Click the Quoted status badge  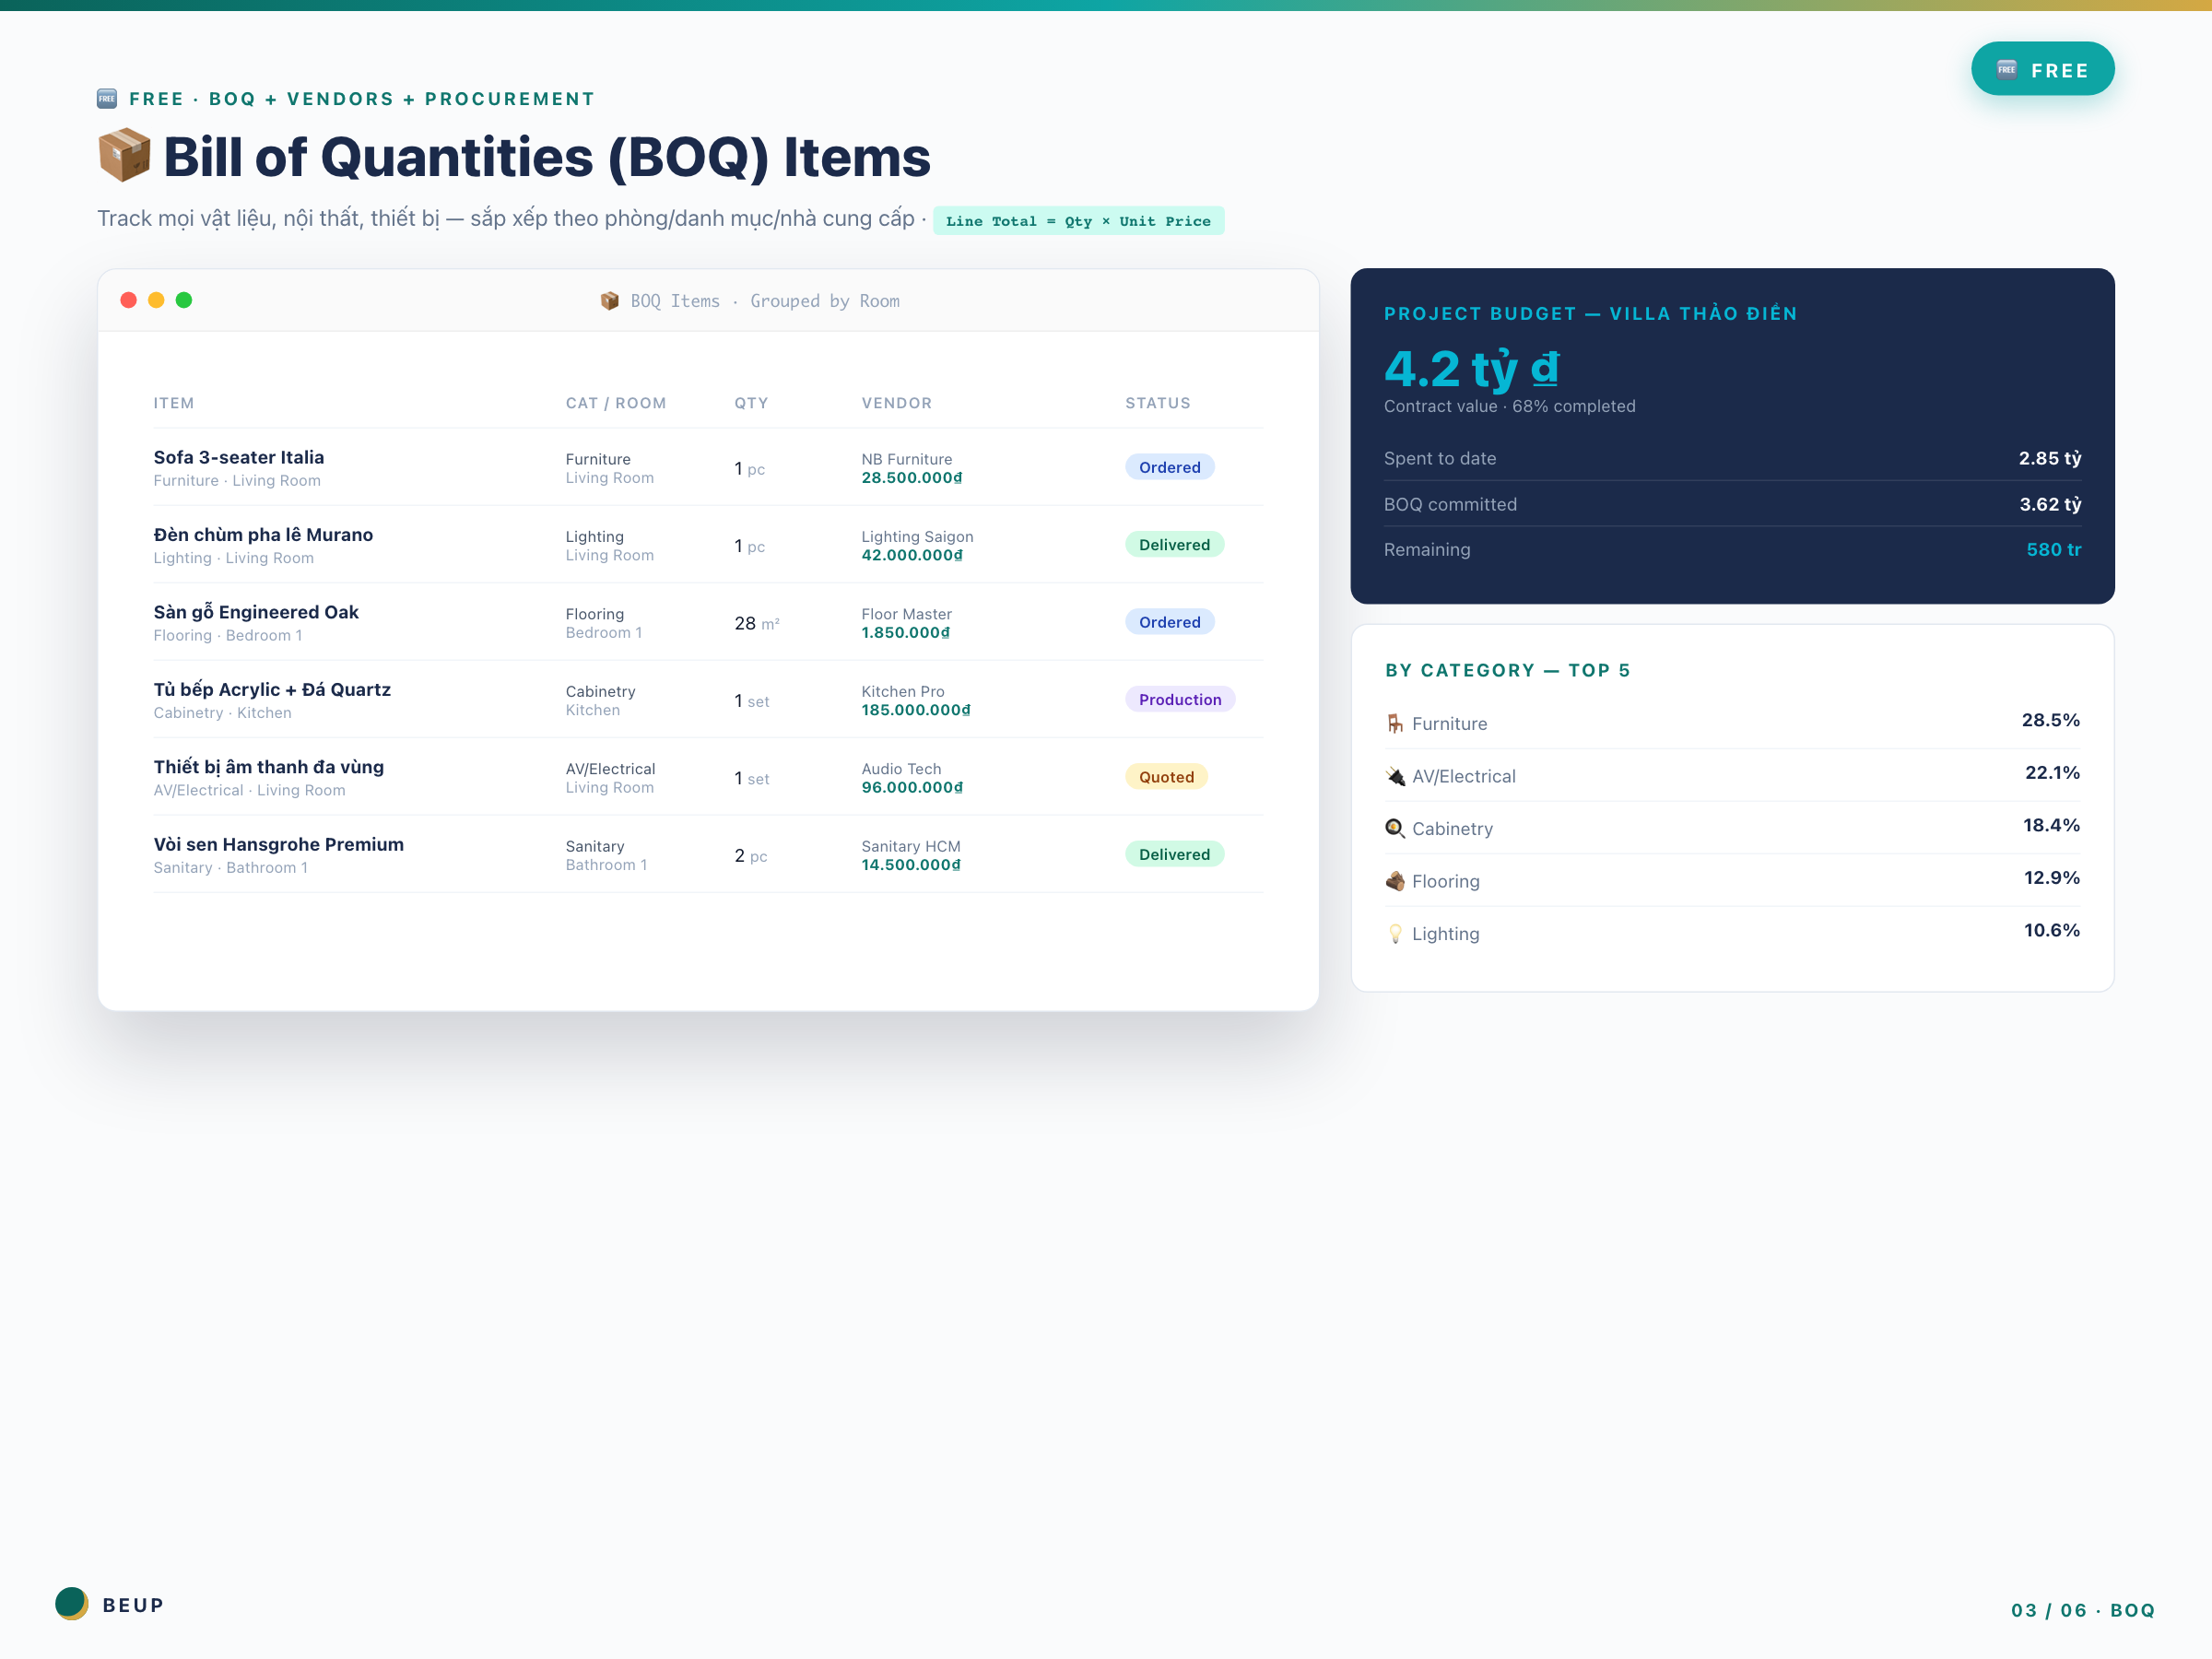pos(1166,777)
